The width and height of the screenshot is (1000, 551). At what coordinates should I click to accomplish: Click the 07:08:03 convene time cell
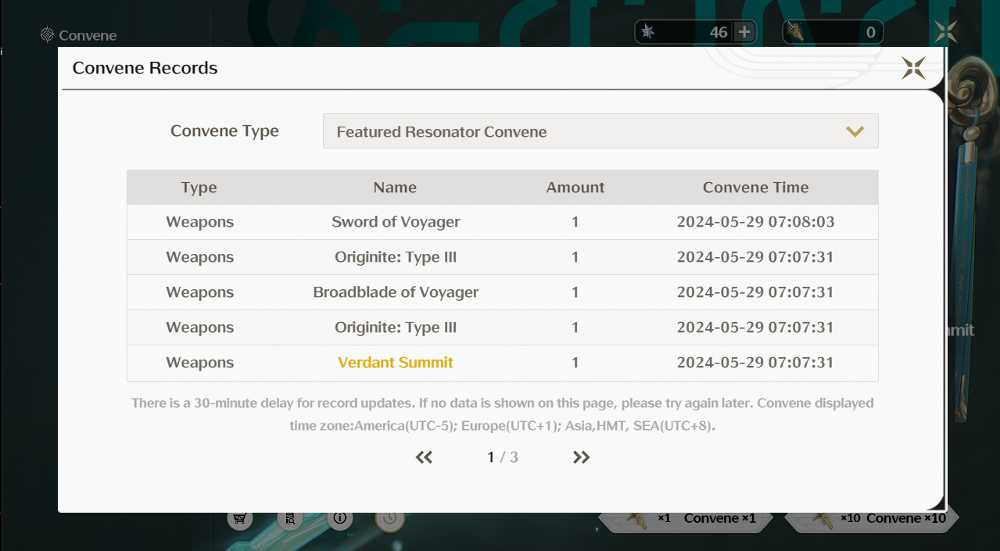pyautogui.click(x=756, y=222)
